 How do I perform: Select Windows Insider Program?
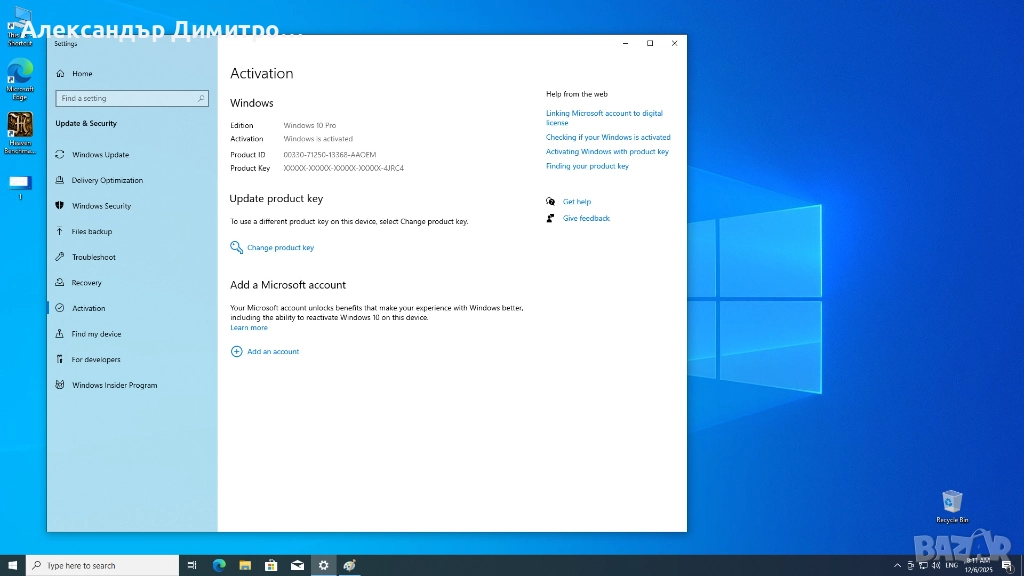(x=114, y=385)
